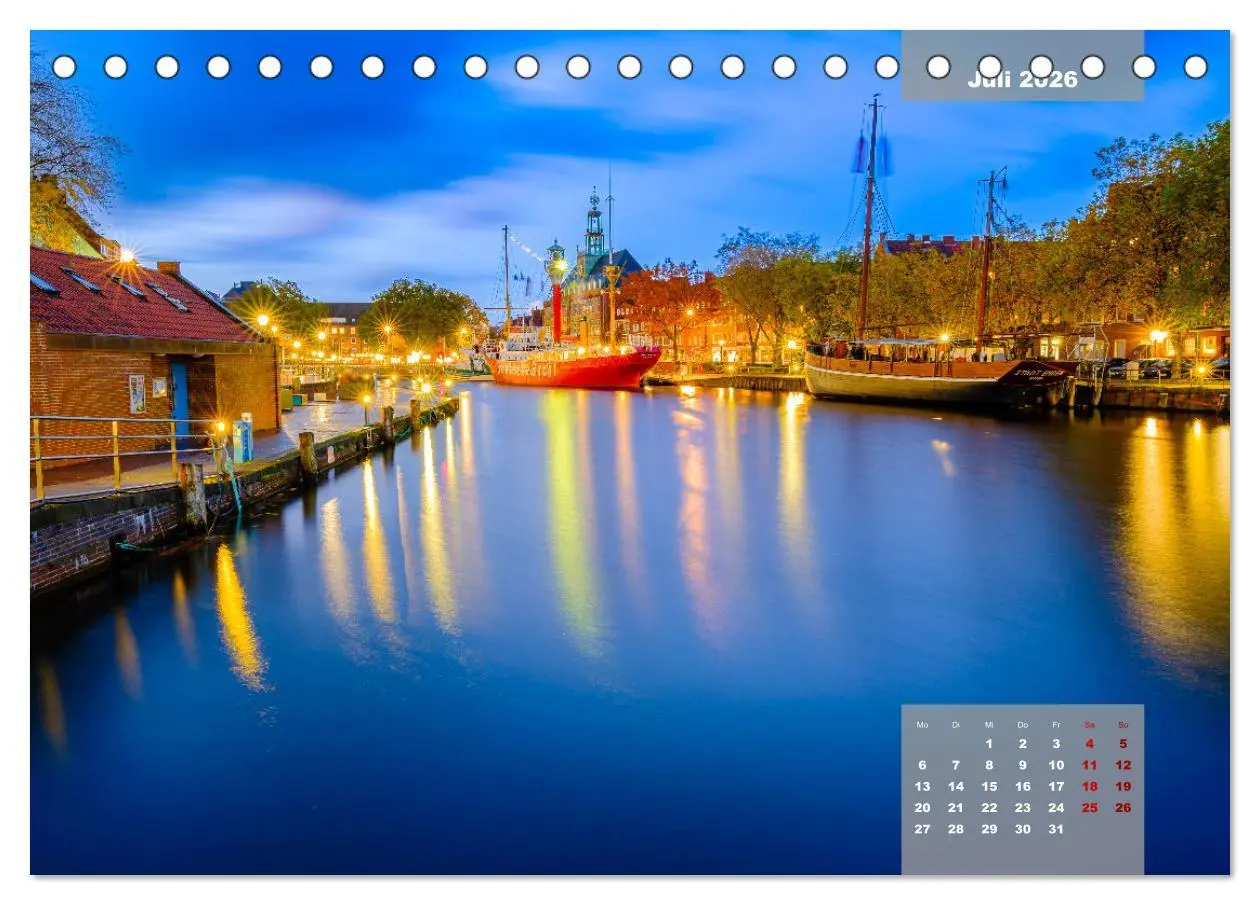Select the 'Do' weekday header
The width and height of the screenshot is (1260, 905).
click(1023, 725)
